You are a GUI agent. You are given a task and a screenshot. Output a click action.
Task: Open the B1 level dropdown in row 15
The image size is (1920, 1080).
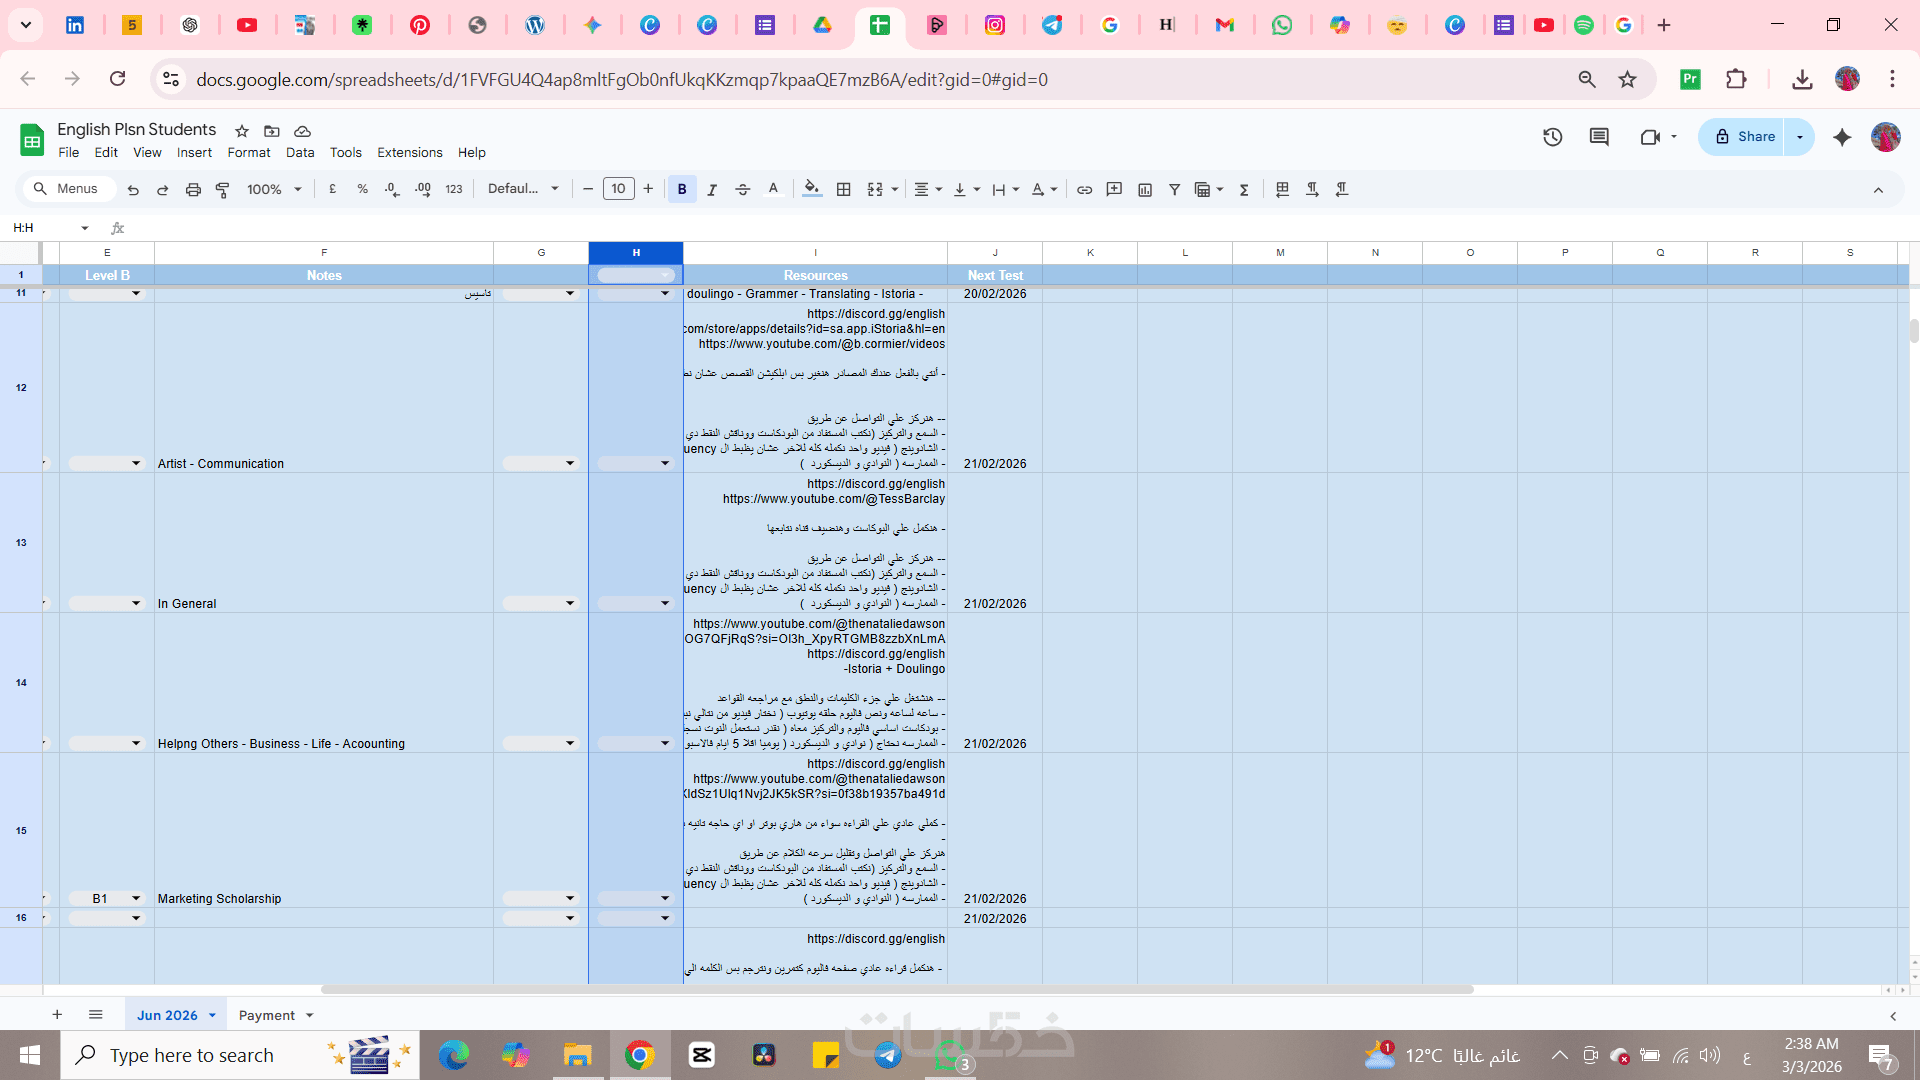click(x=136, y=898)
